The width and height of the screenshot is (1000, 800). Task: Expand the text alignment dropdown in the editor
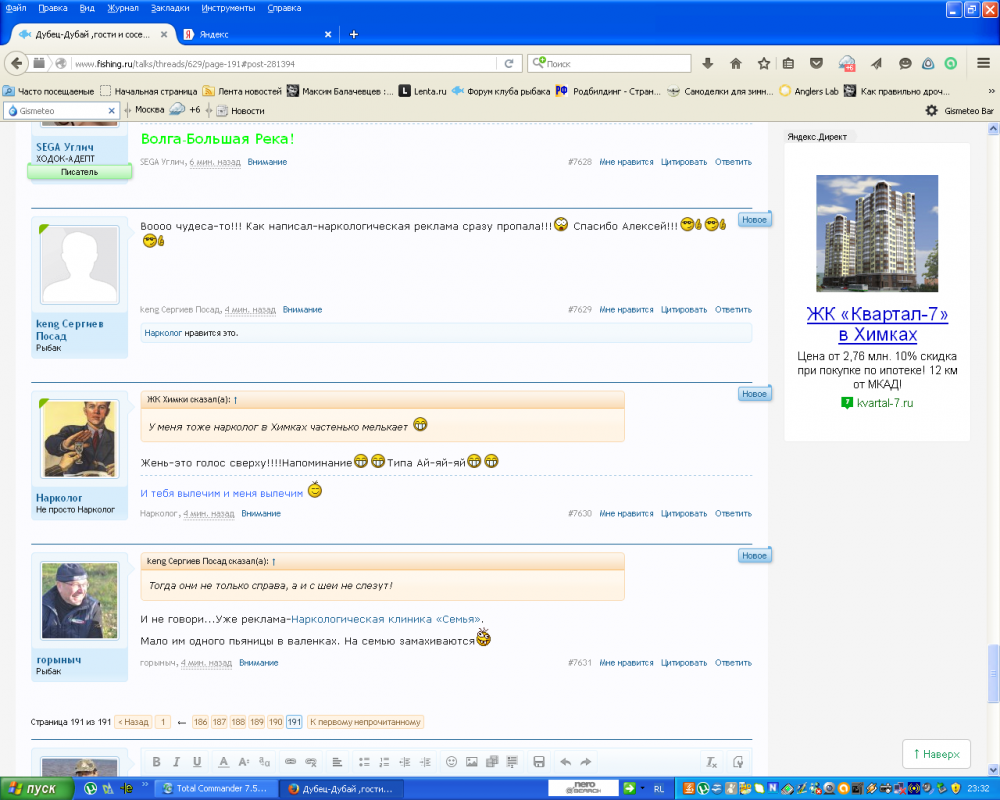pos(337,762)
